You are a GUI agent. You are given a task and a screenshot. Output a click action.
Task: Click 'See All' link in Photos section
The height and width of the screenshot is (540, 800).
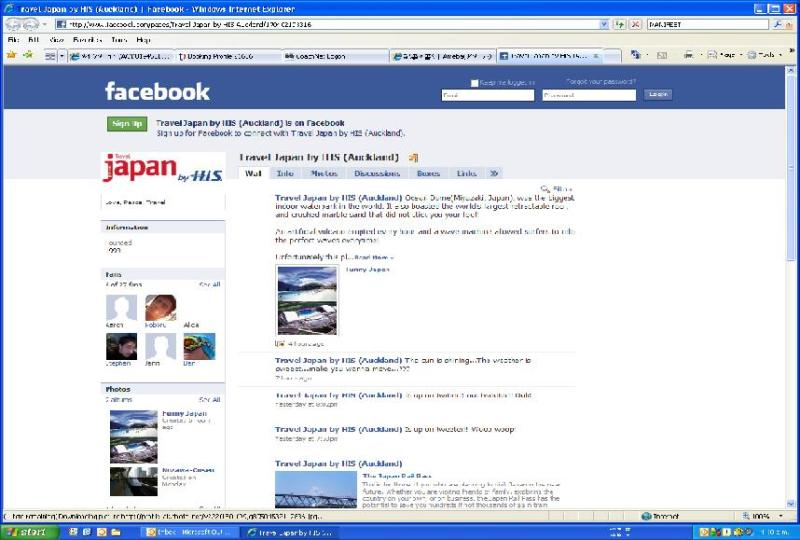tap(210, 400)
